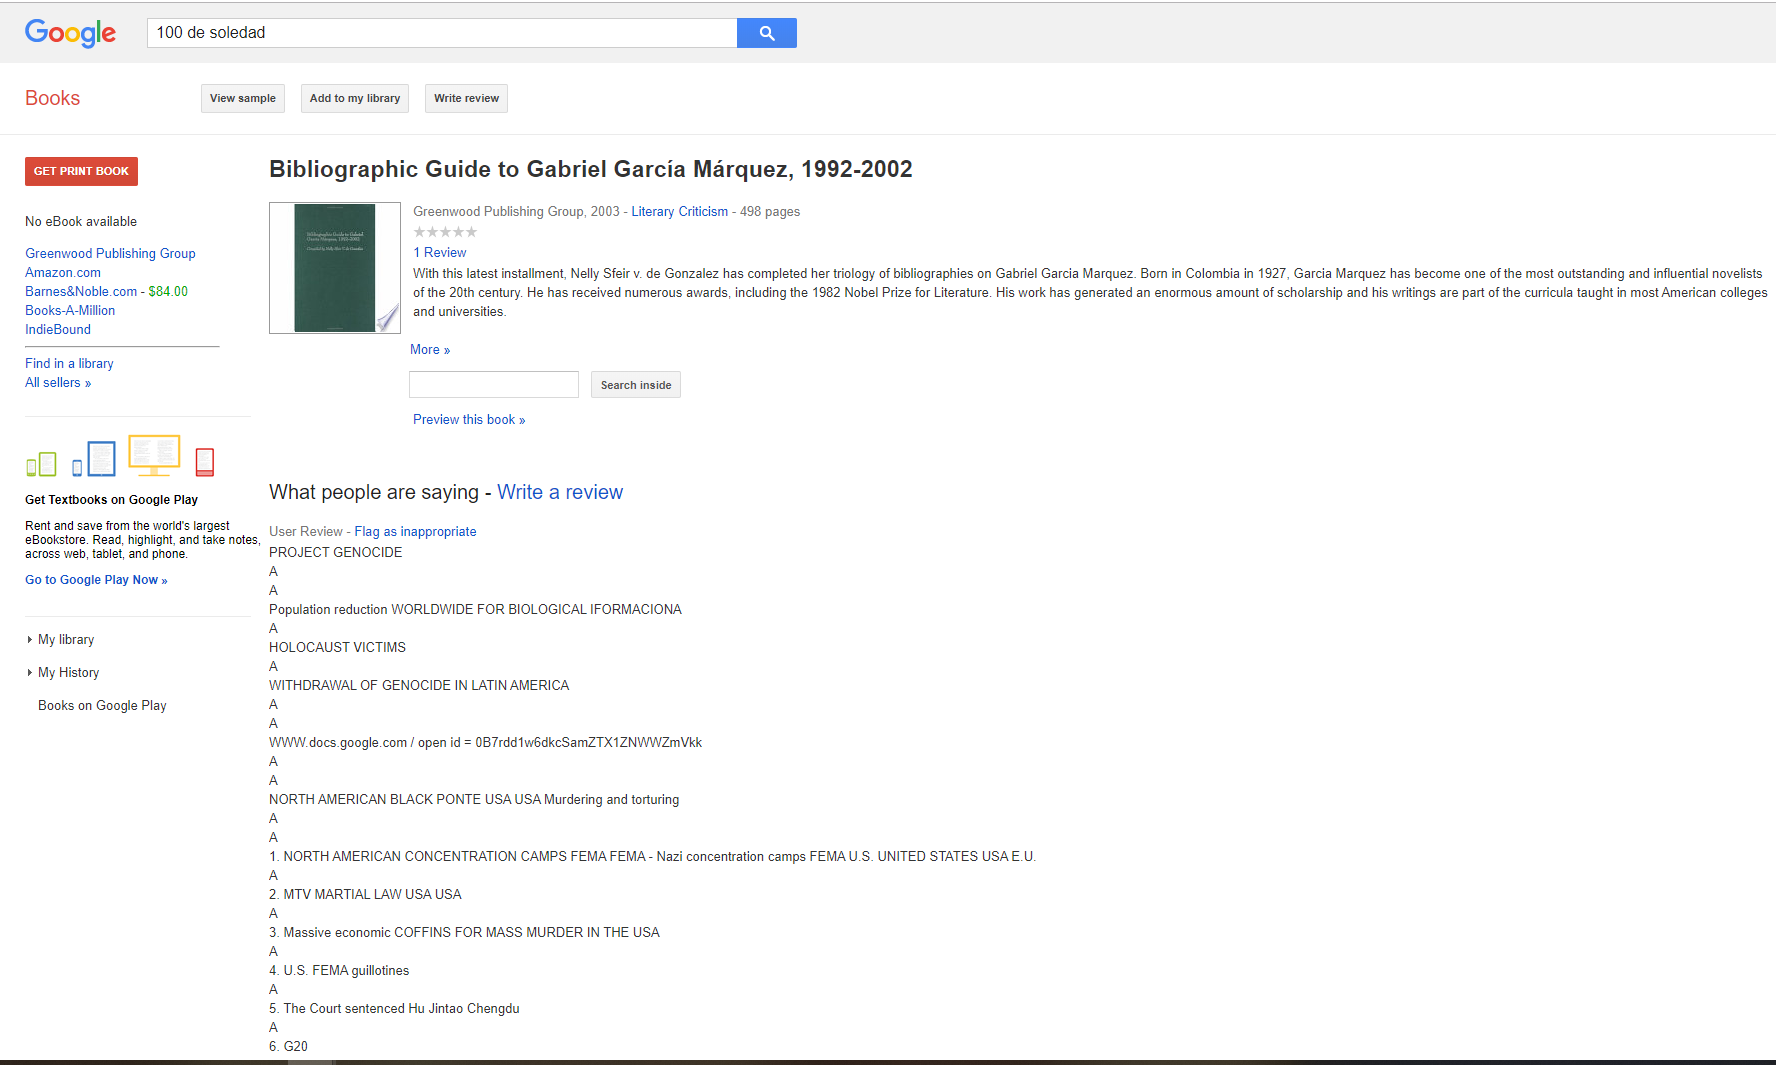Viewport: 1776px width, 1065px height.
Task: Open the IndieBound seller link
Action: tap(58, 330)
